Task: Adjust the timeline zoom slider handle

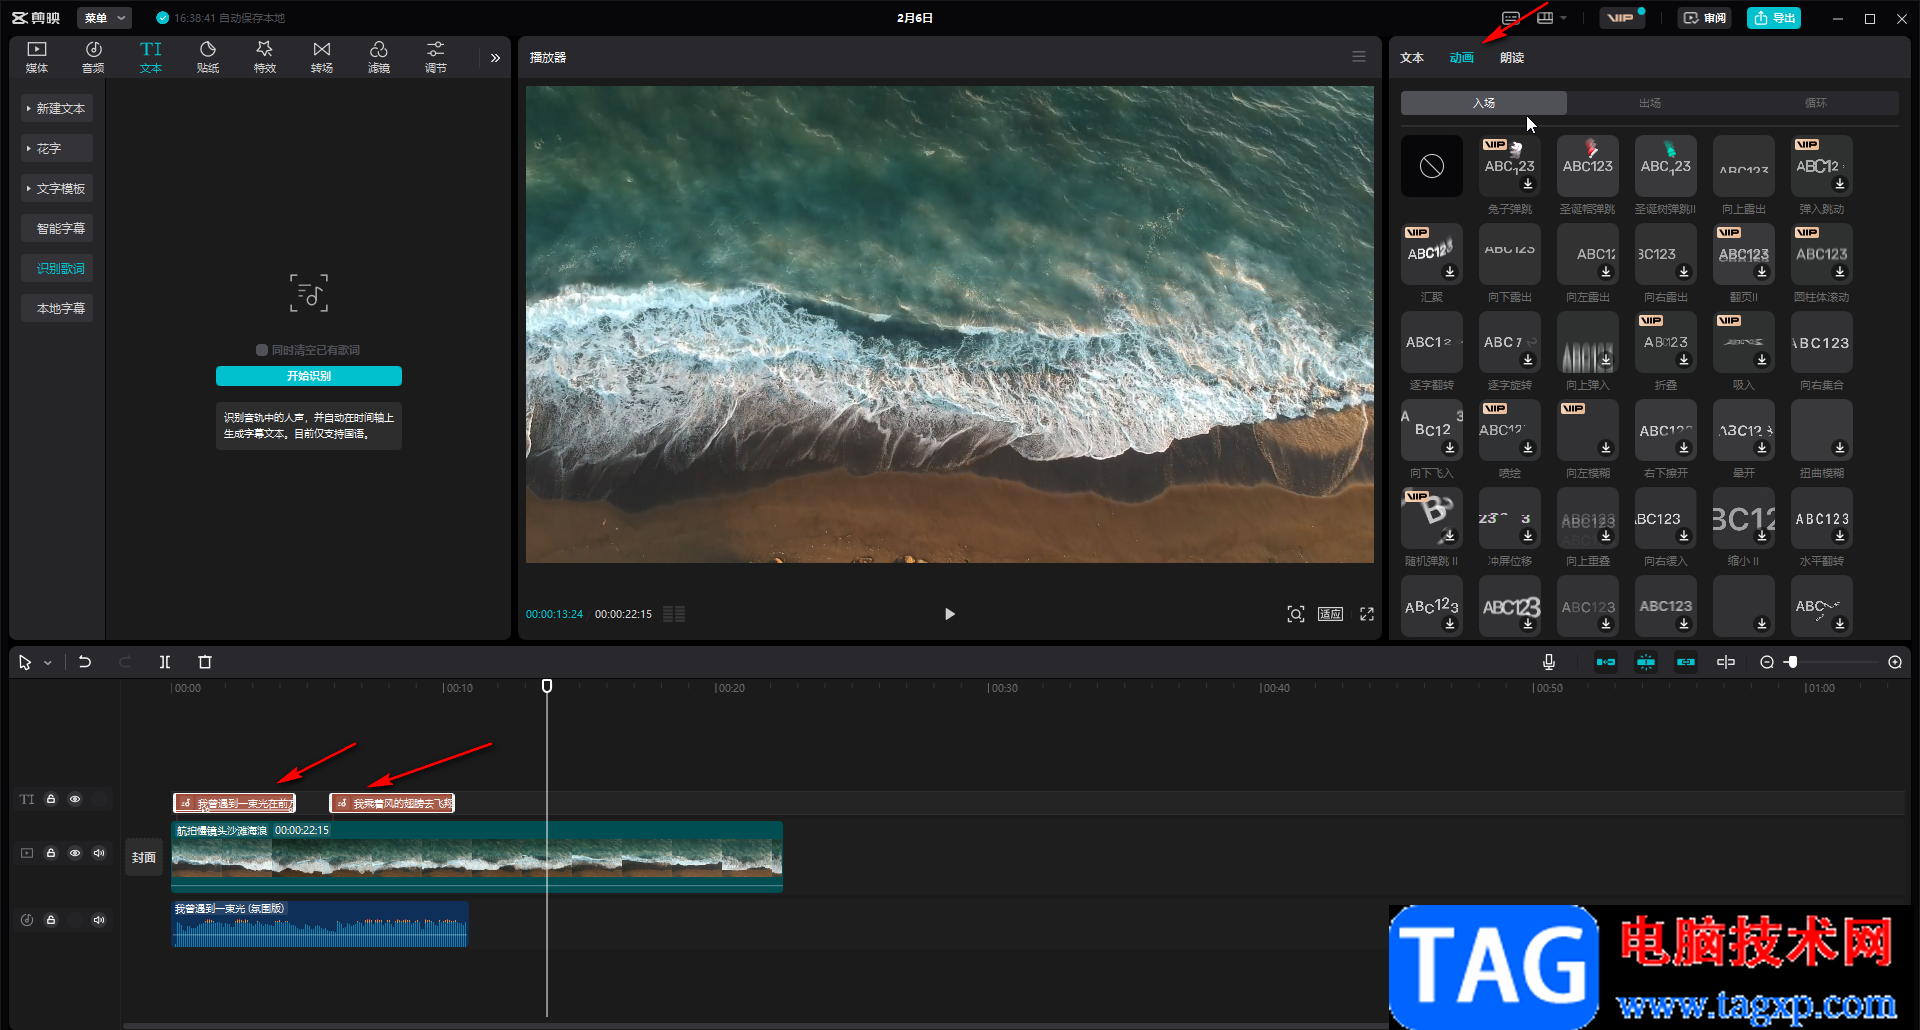Action: [x=1793, y=662]
